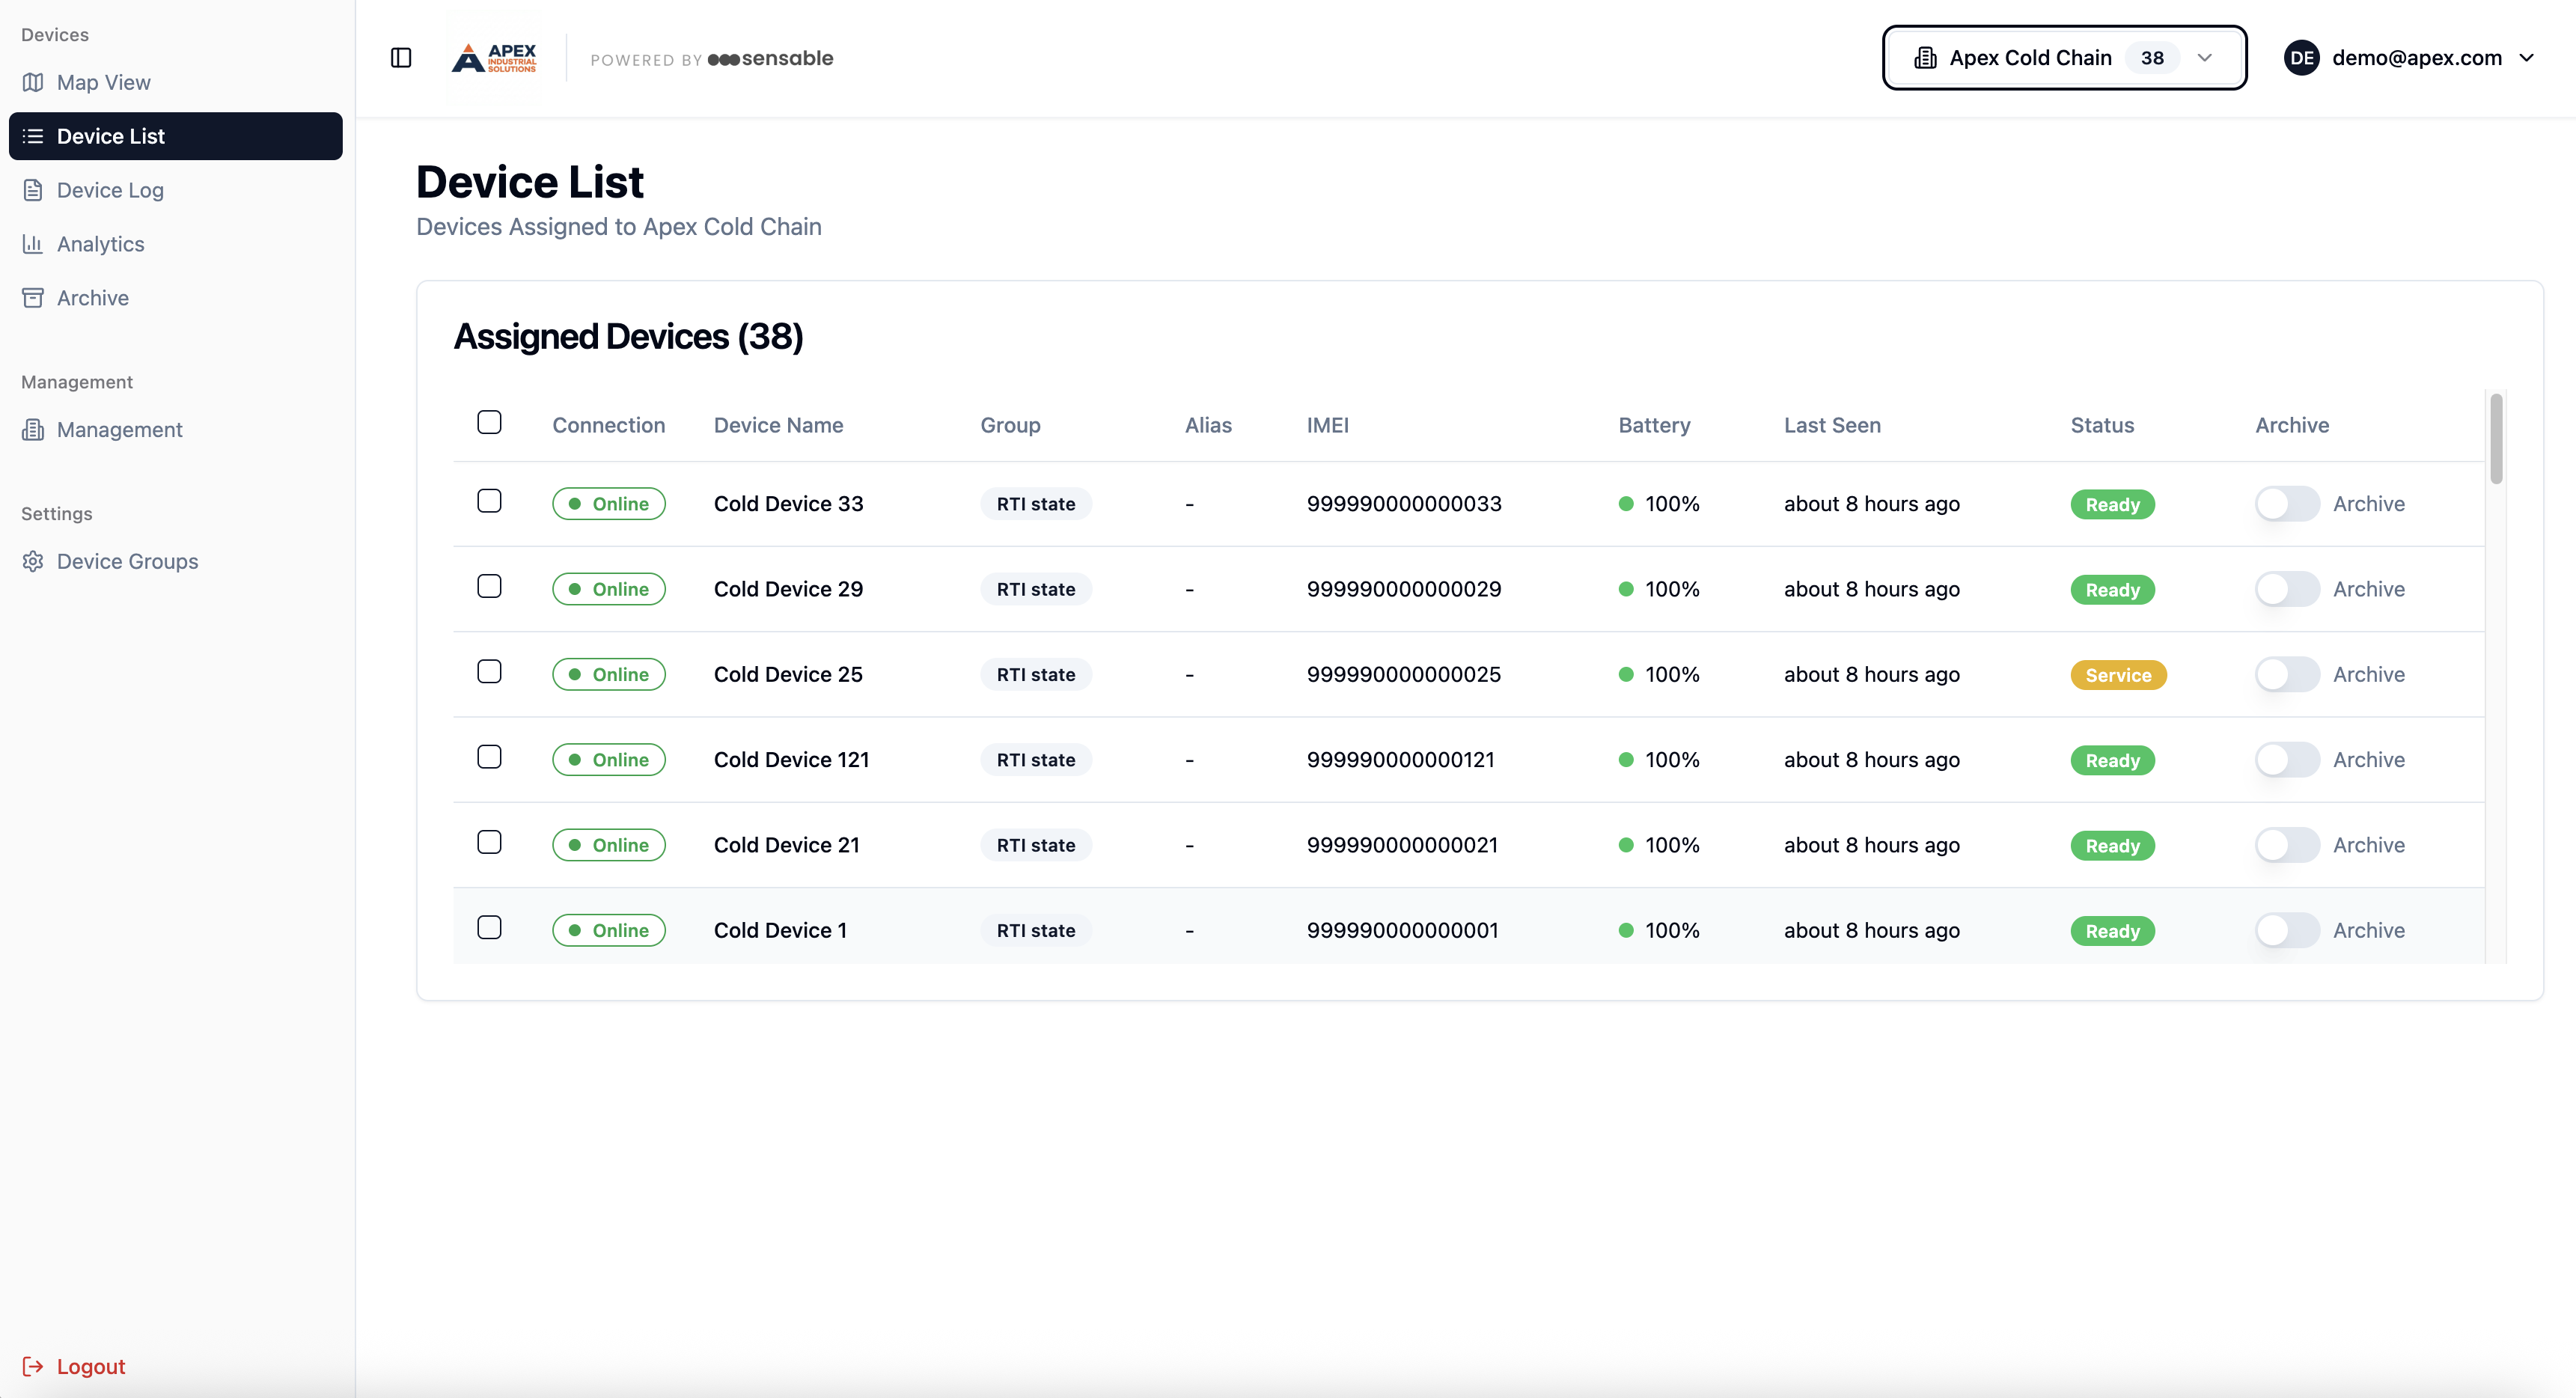Click the Analytics bar chart icon
Viewport: 2576px width, 1398px height.
(x=33, y=244)
